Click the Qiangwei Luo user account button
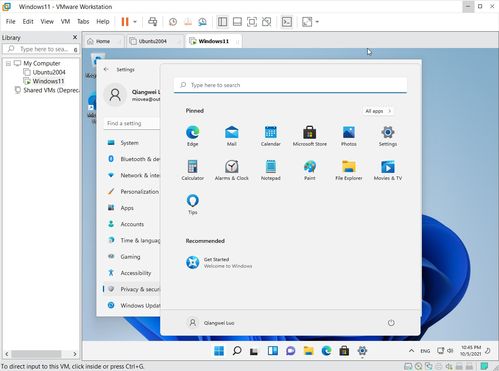The width and height of the screenshot is (499, 371). (211, 323)
